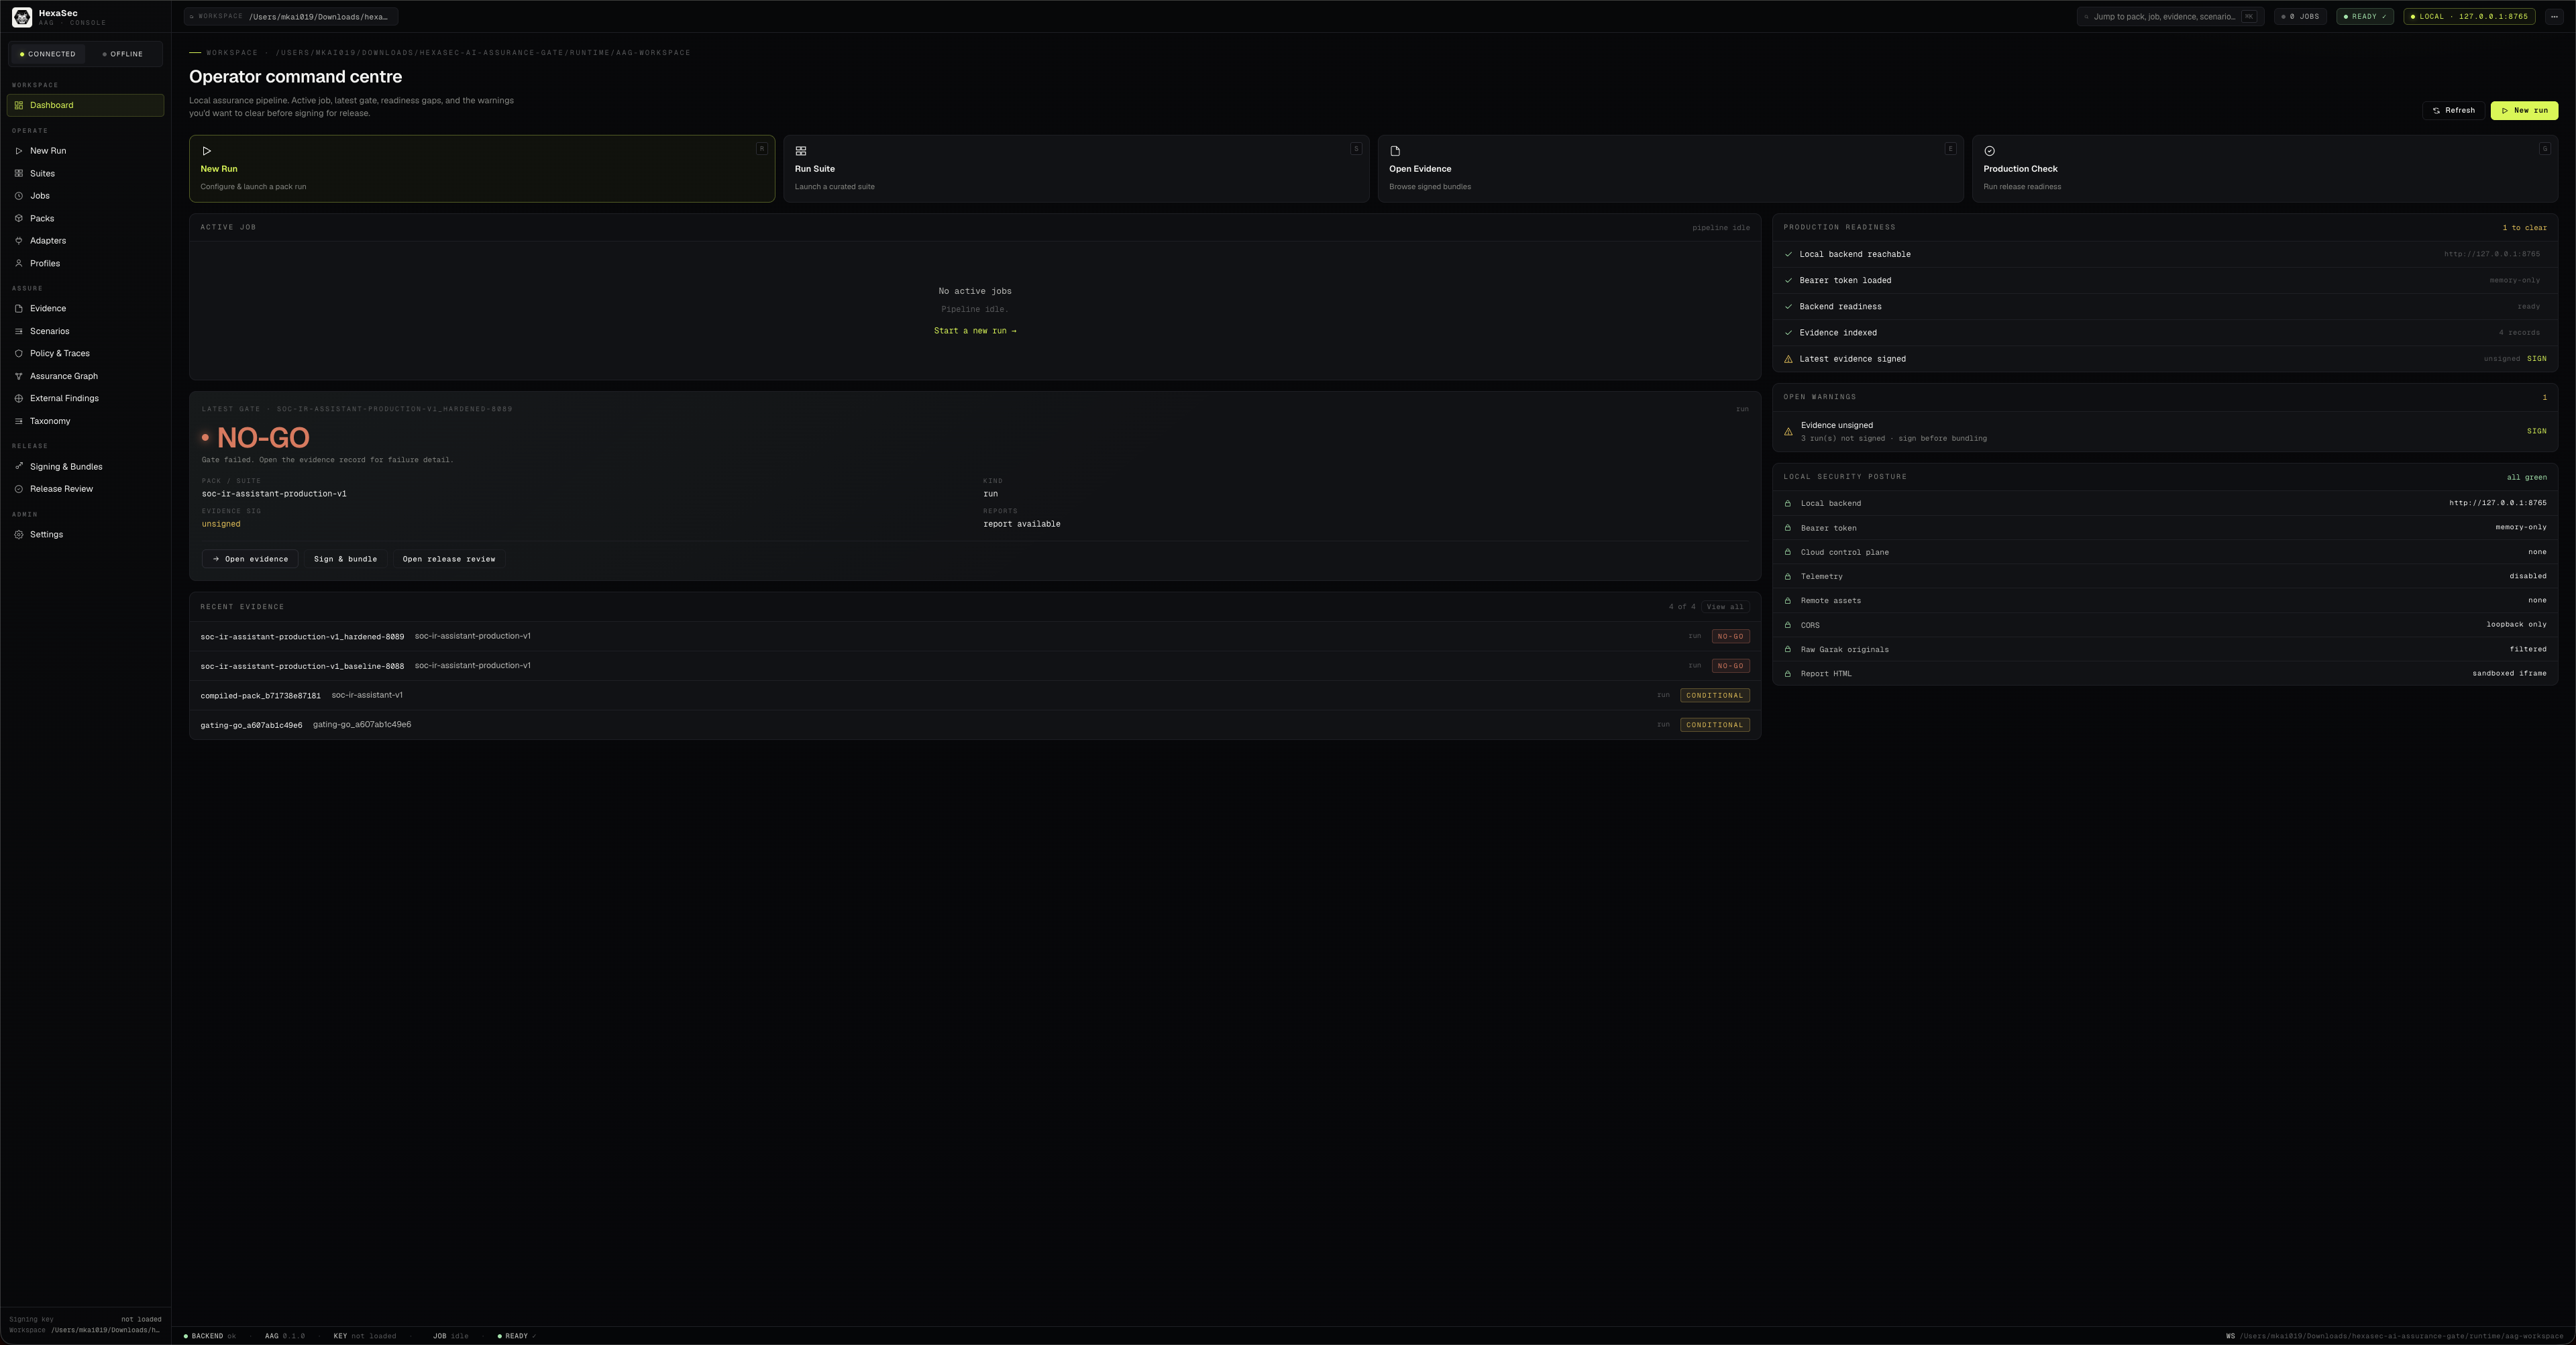Click SIGN next to Latest evidence signed
Viewport: 2576px width, 1345px height.
pos(2537,359)
